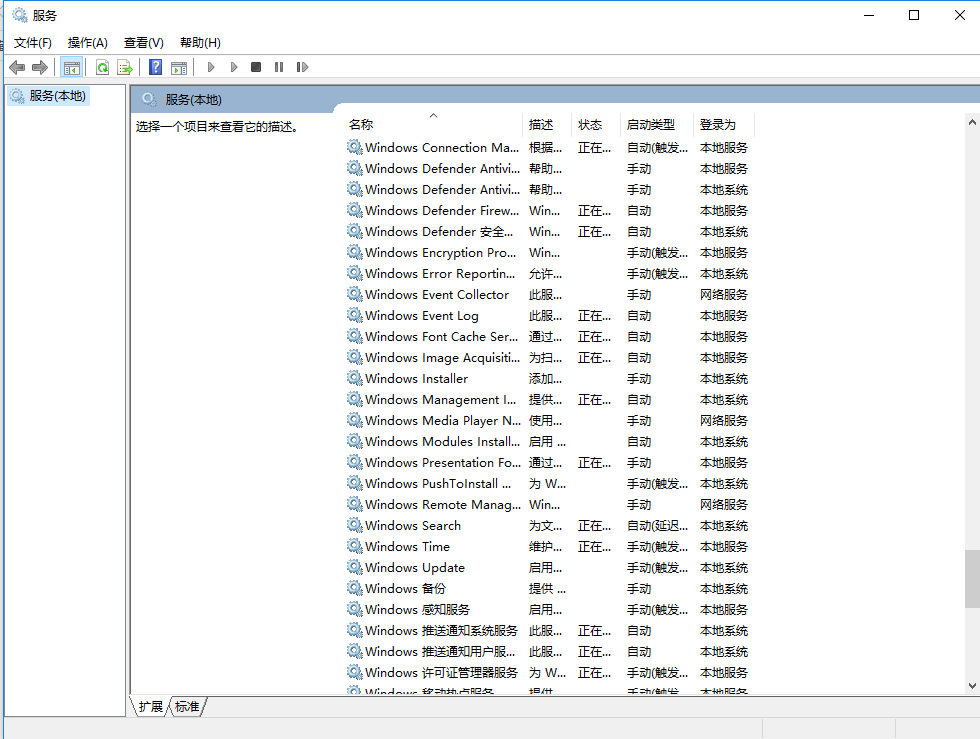The image size is (980, 739).
Task: Click the Export list toolbar icon
Action: pos(125,67)
